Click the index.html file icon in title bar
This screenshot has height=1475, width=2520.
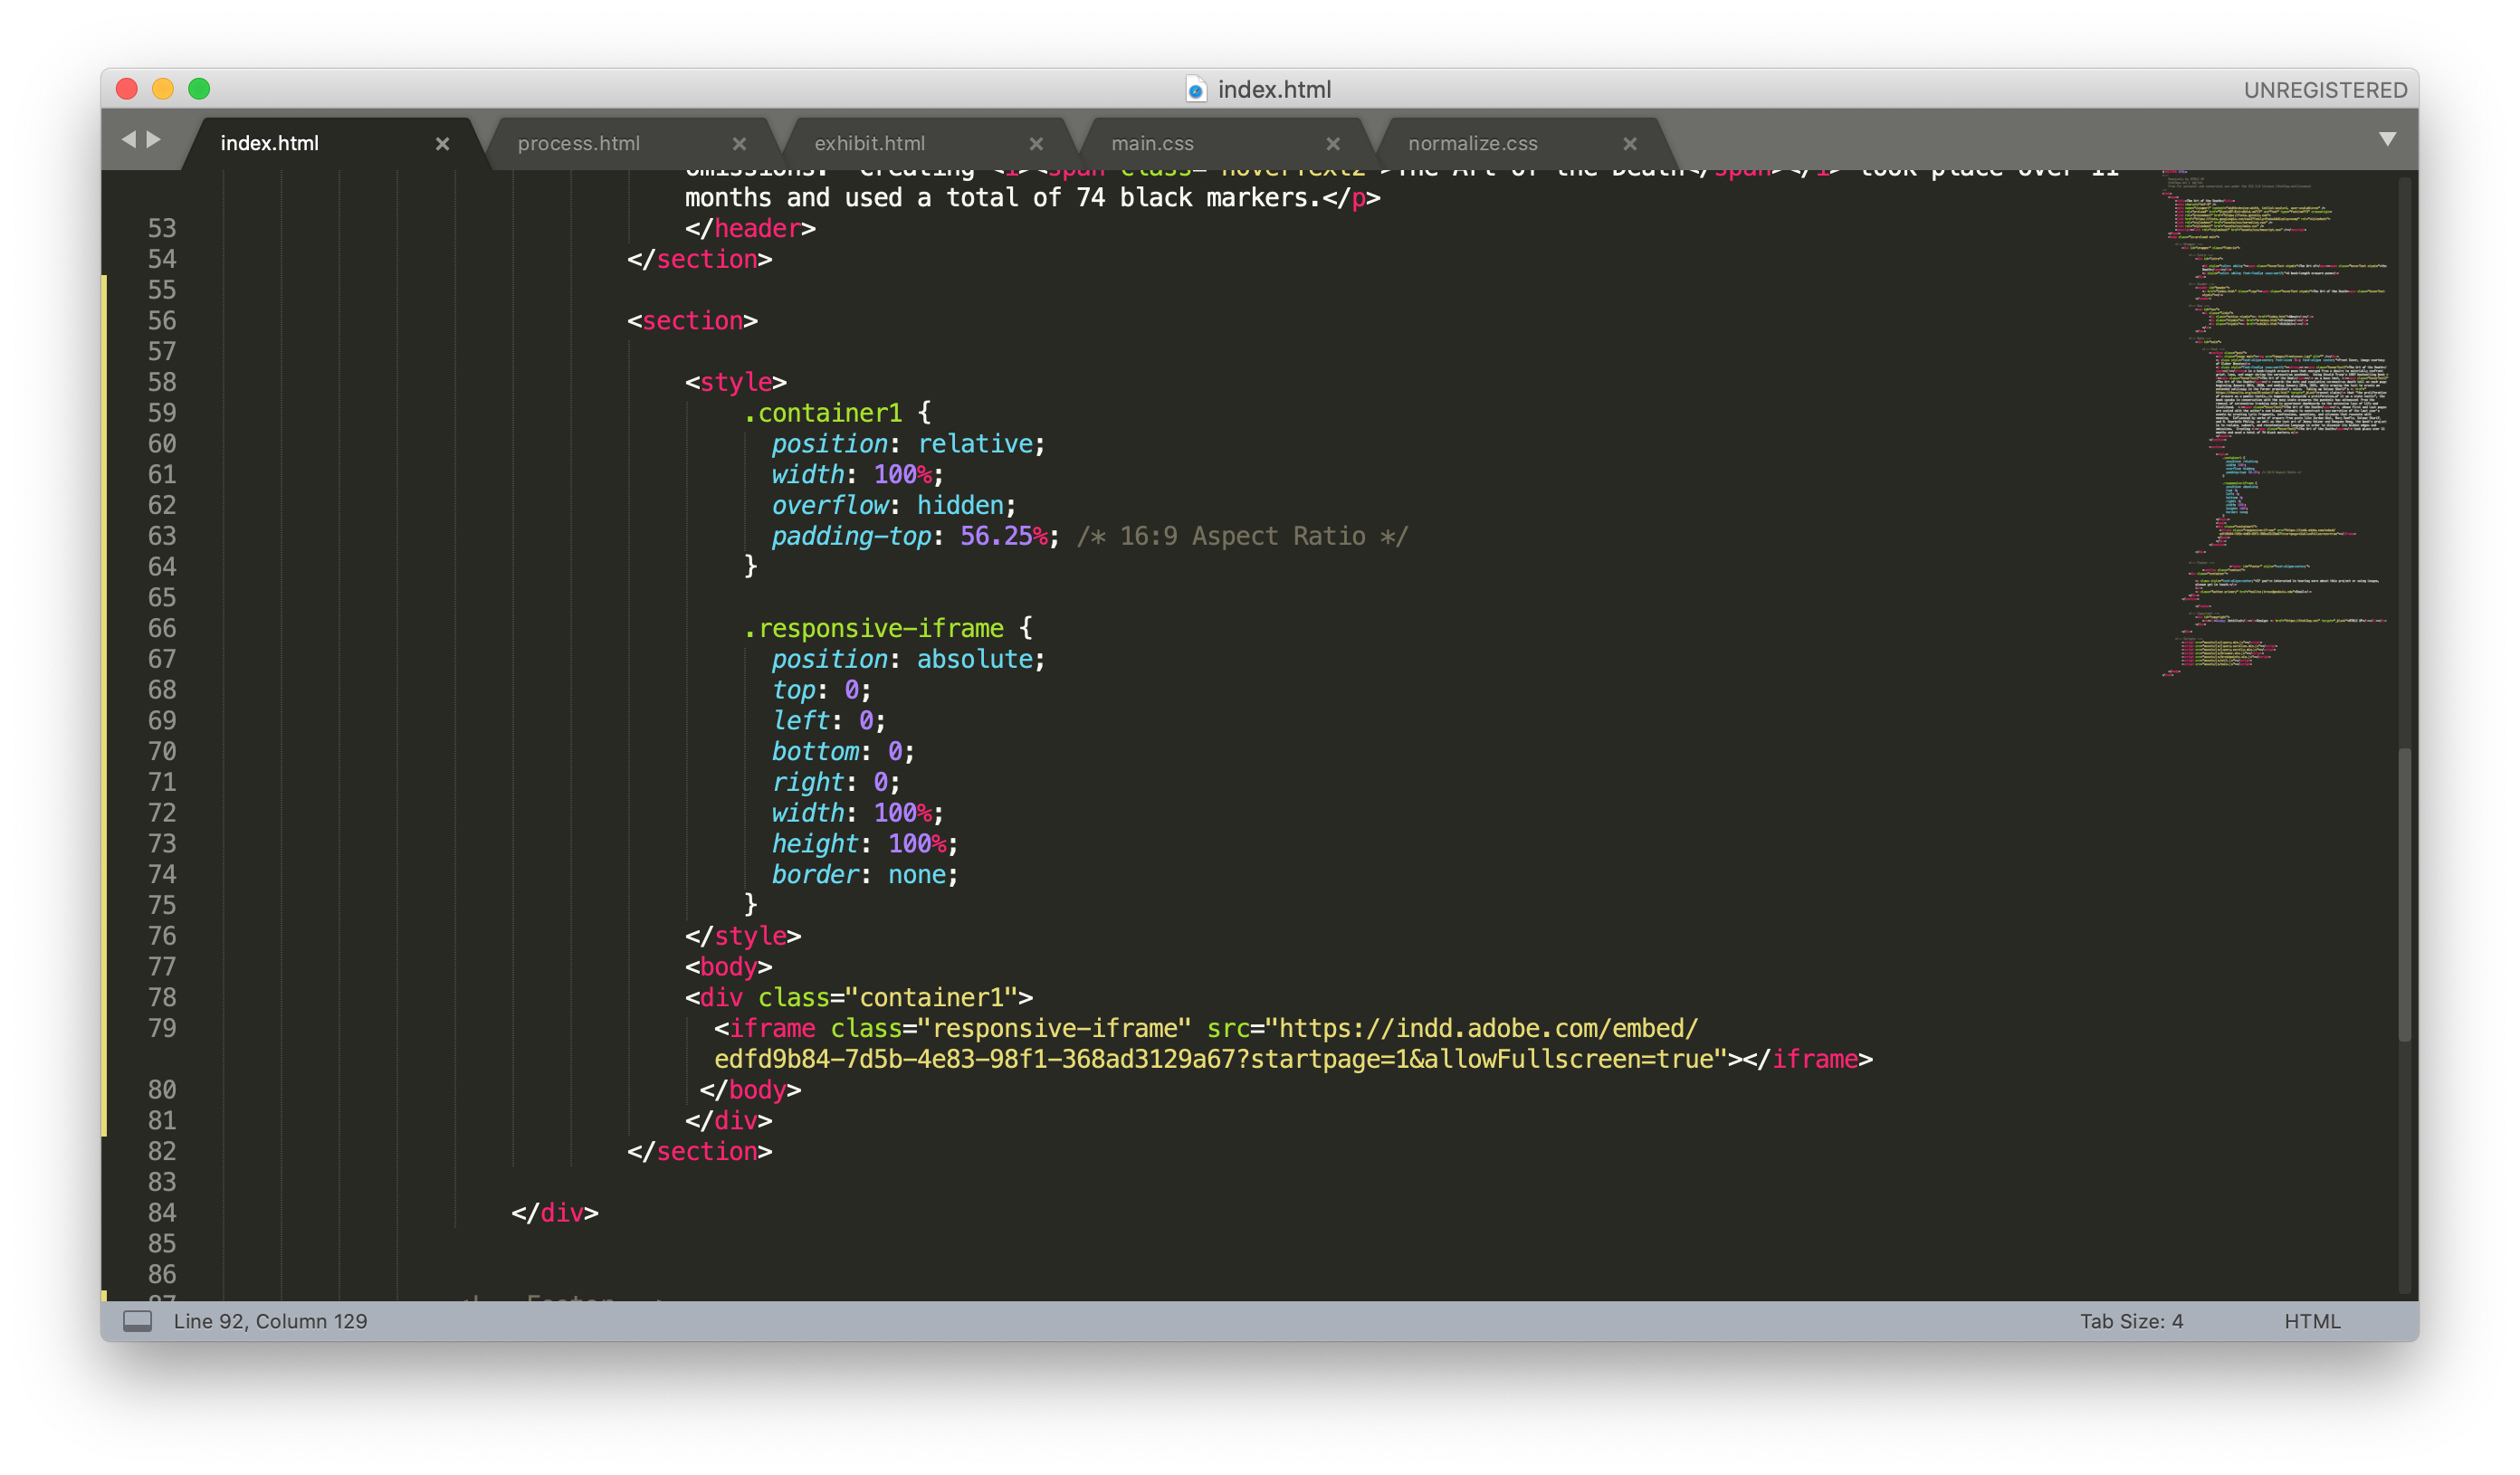[1195, 90]
